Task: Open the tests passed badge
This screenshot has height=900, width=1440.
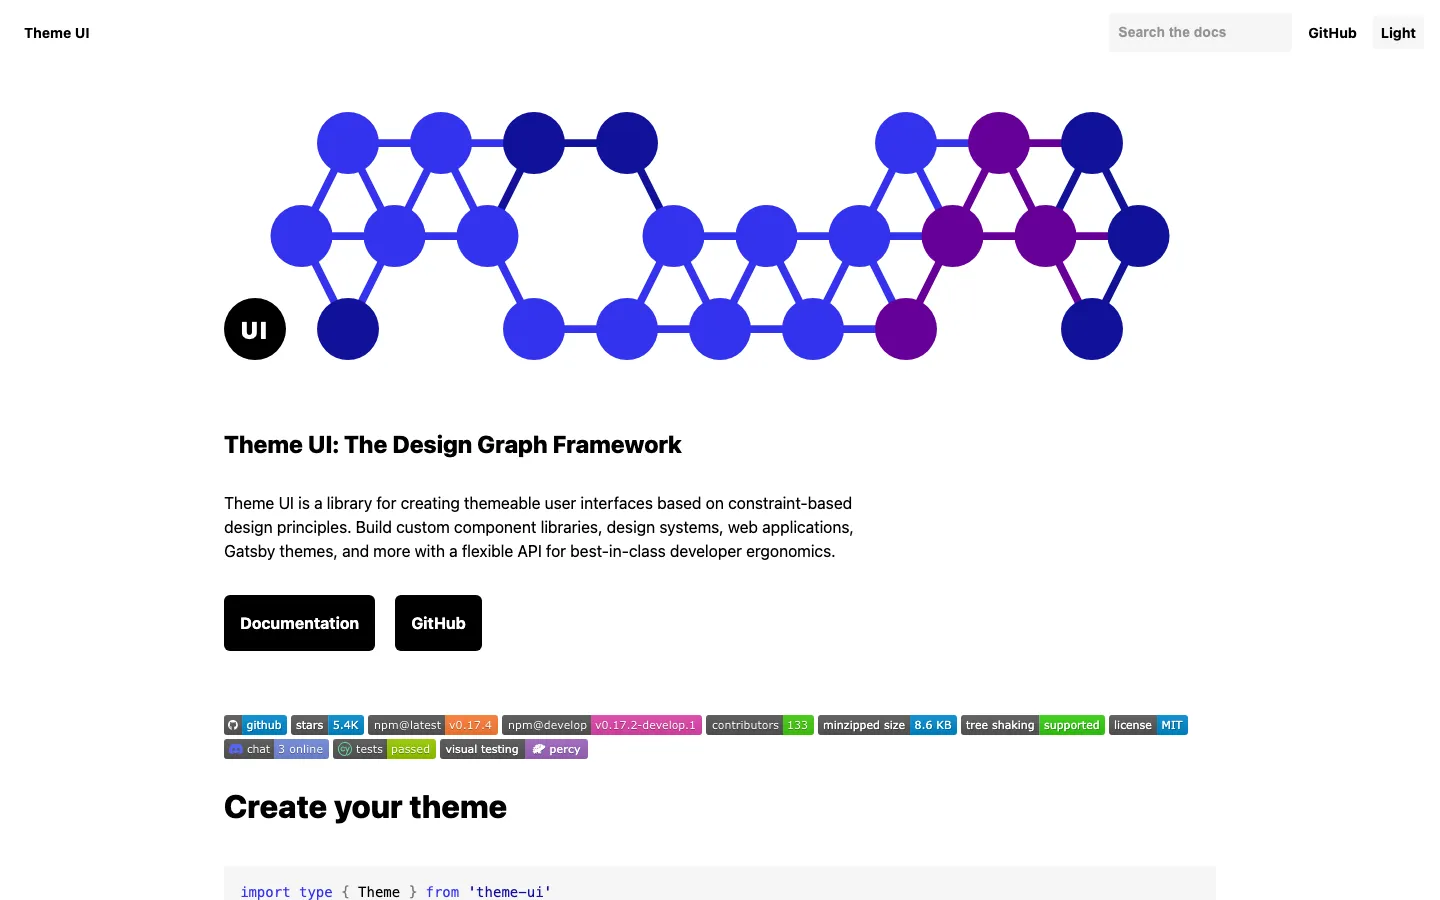Action: click(384, 749)
